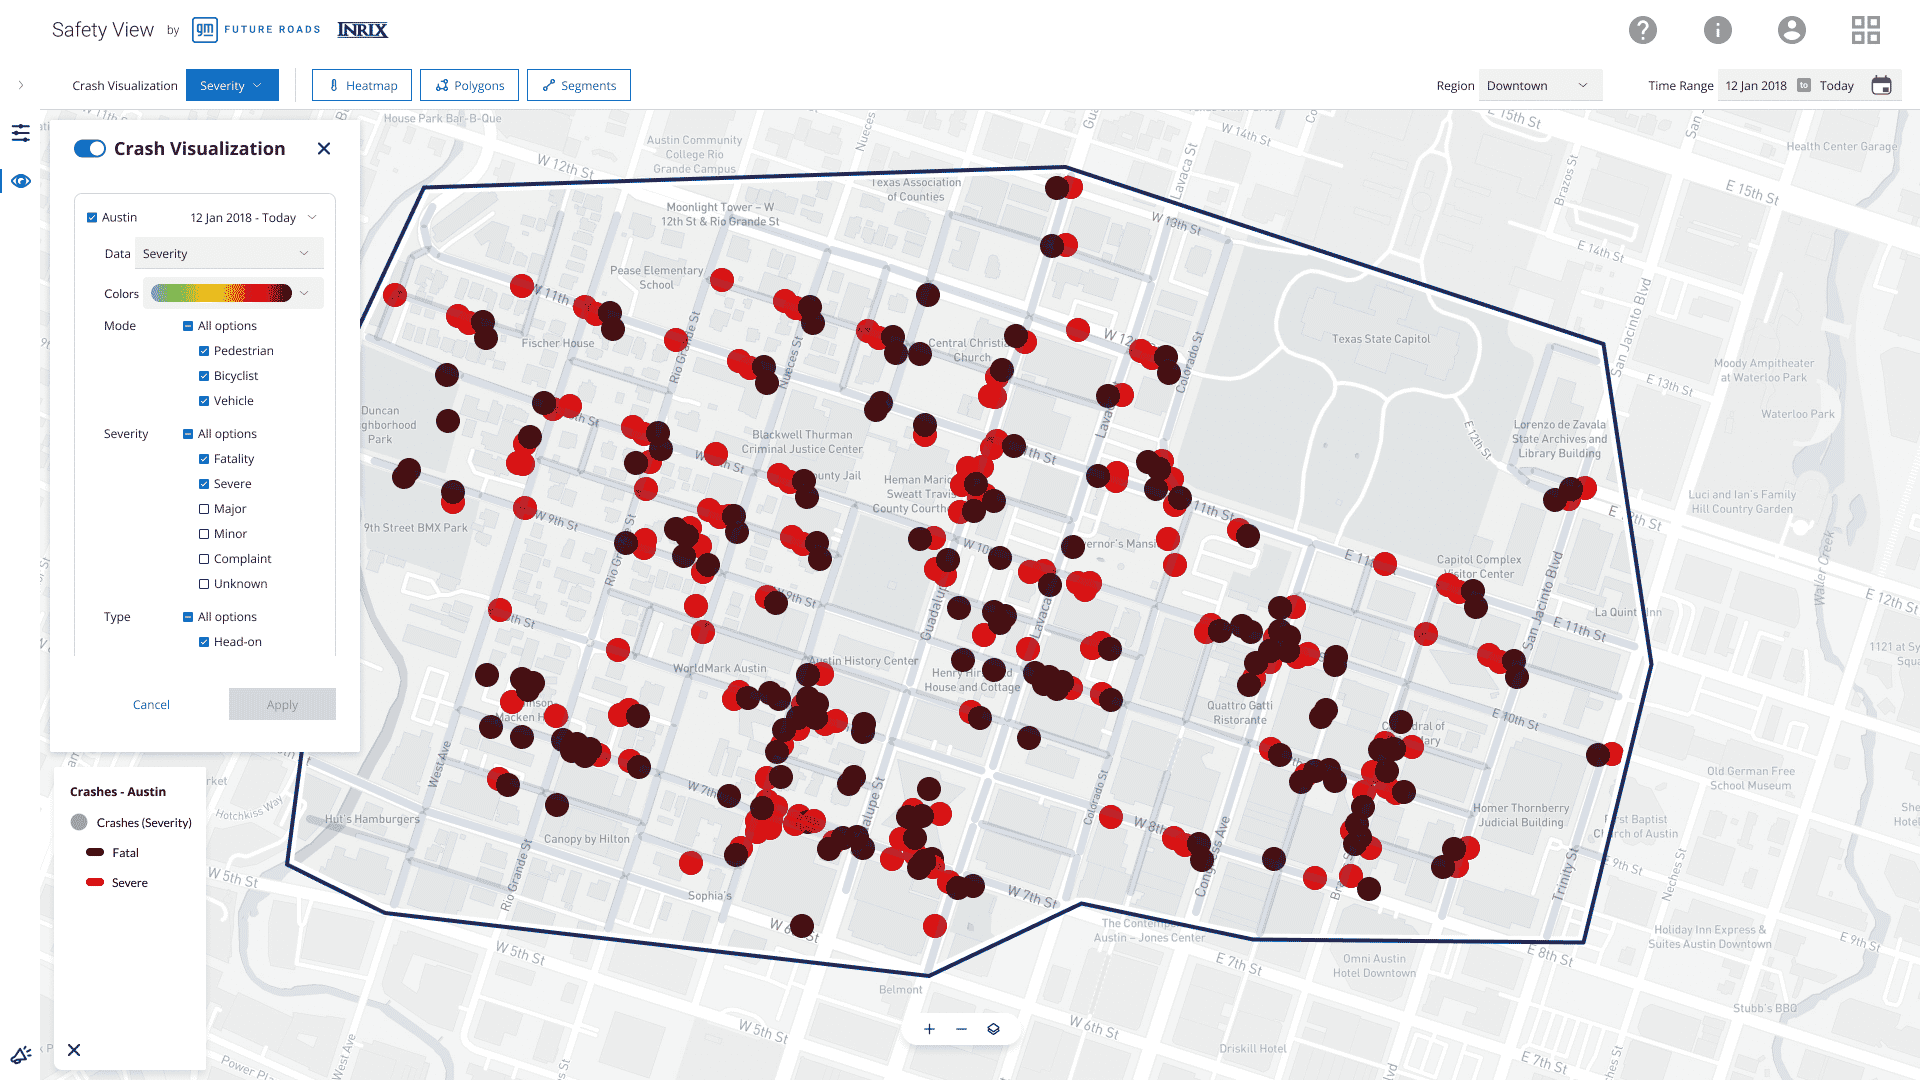
Task: Click the Texas State Capitol map label
Action: coord(1381,339)
